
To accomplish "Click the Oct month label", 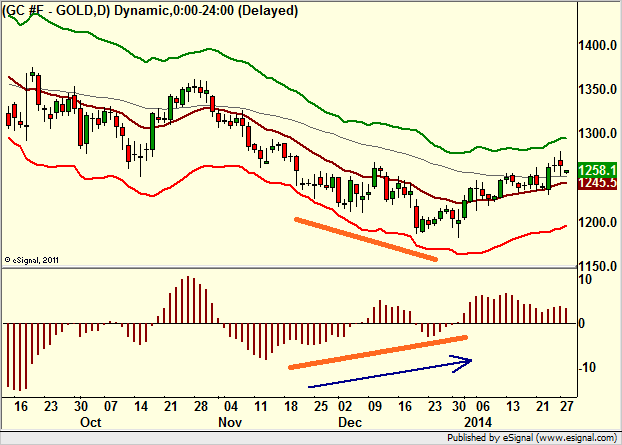I will 91,422.
